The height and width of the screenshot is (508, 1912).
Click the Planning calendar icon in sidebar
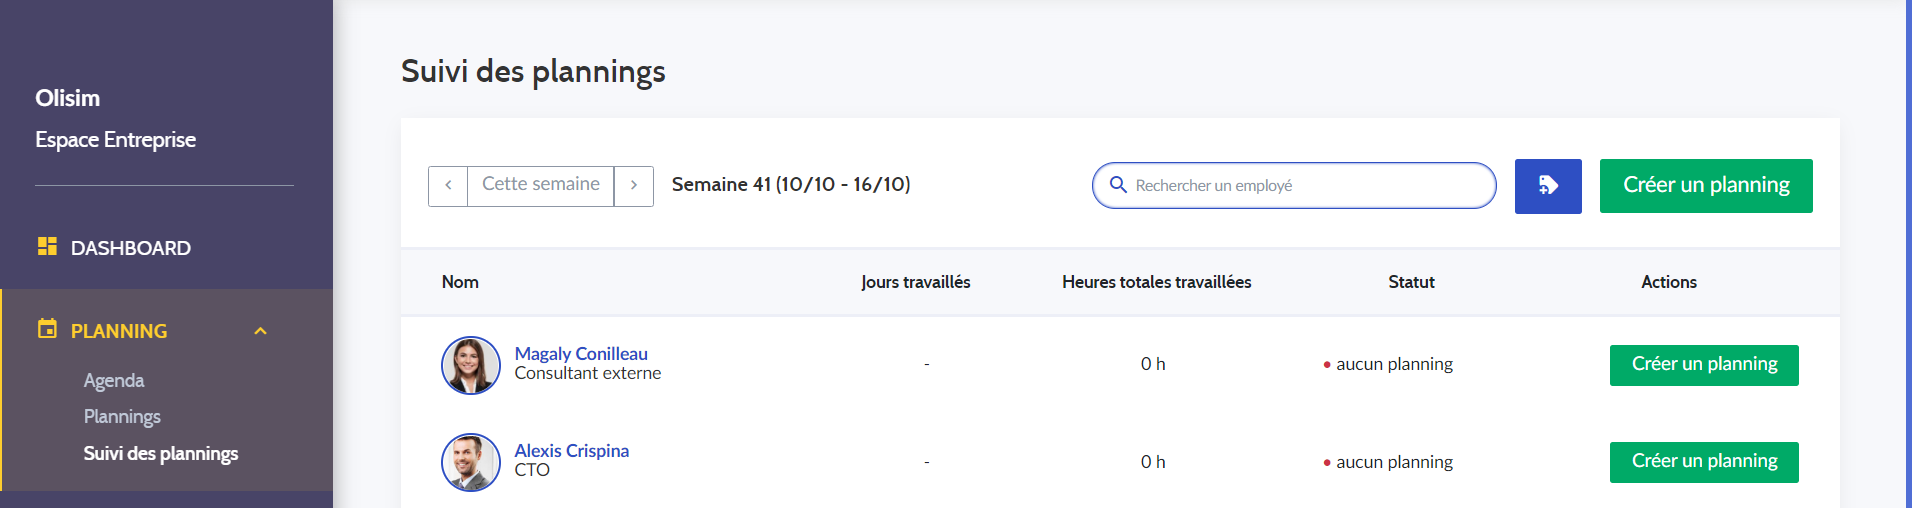pyautogui.click(x=47, y=328)
